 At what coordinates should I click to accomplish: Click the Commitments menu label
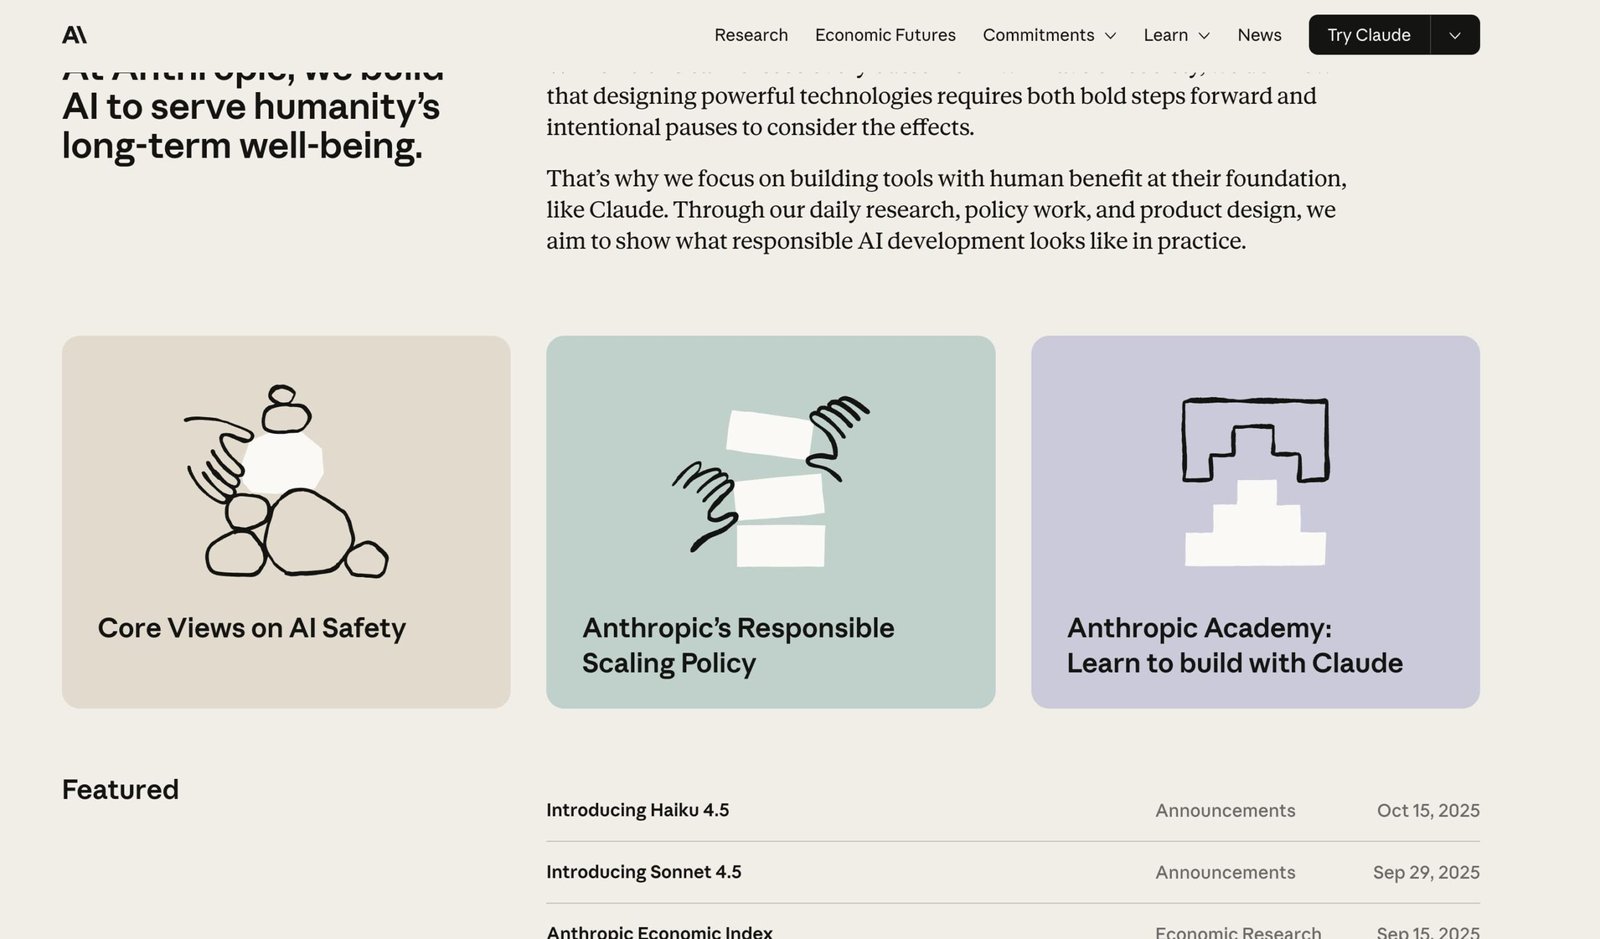pos(1038,35)
